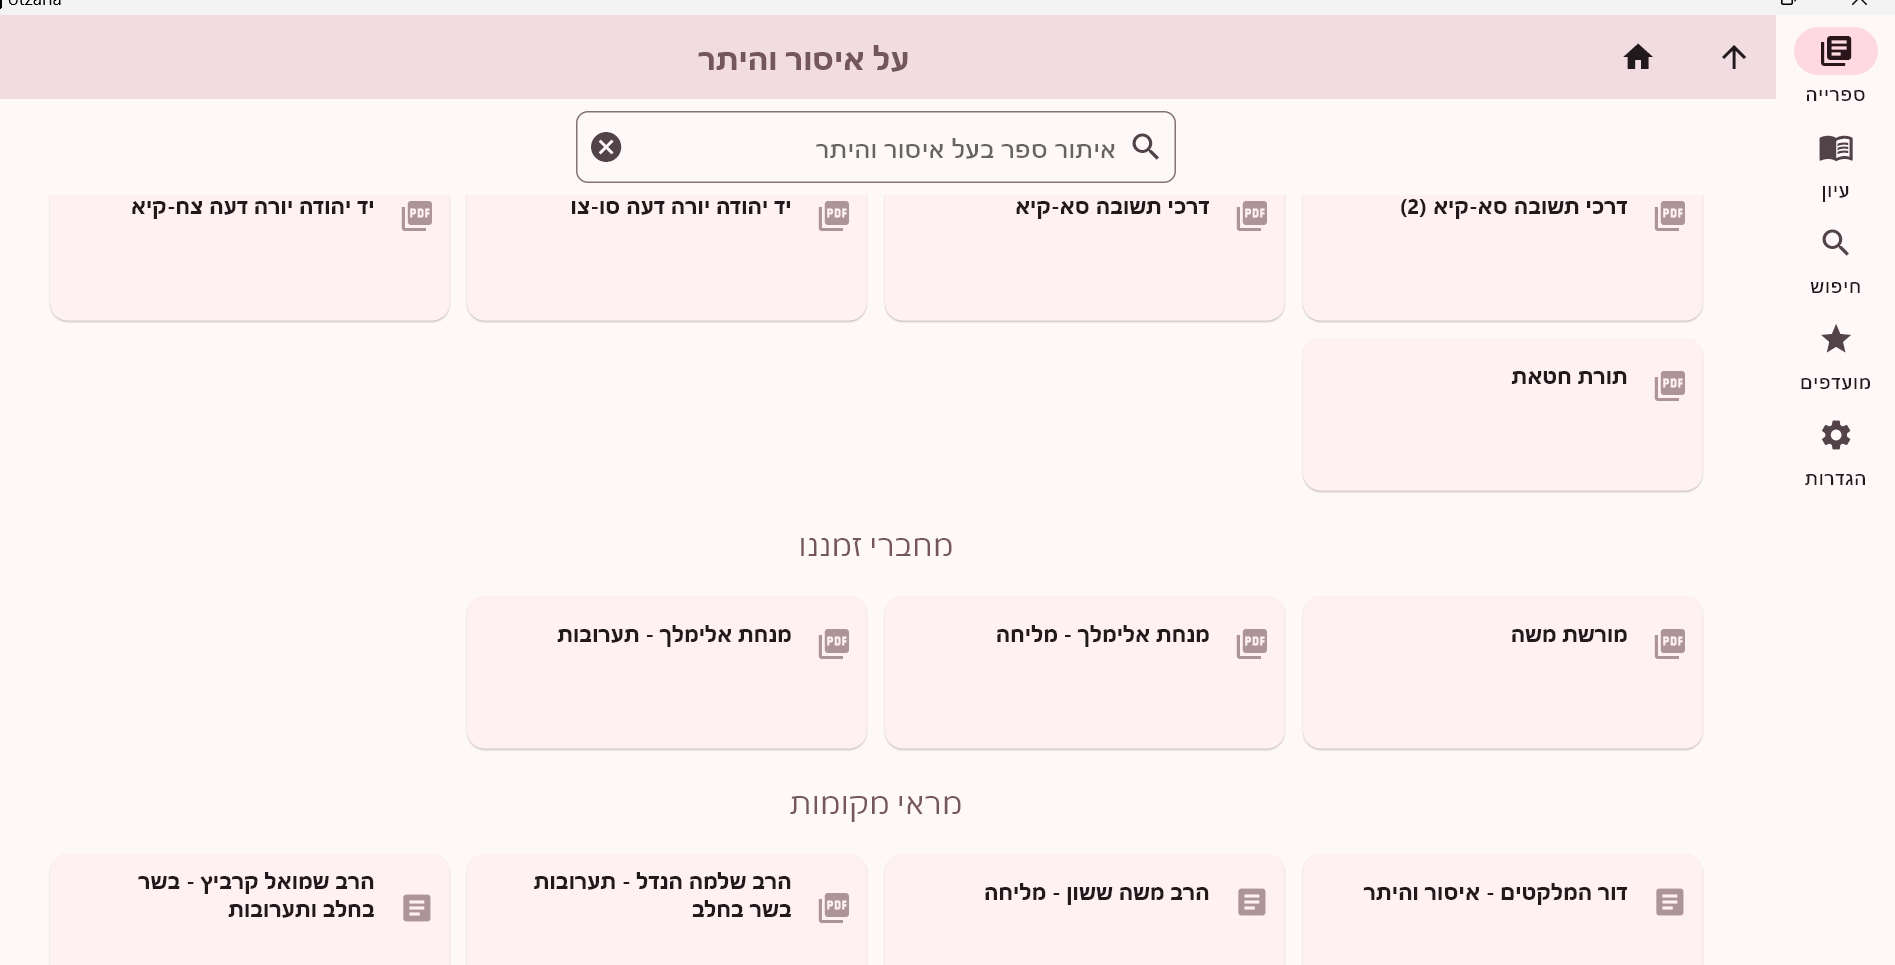1895x965 pixels.
Task: Open מנחת אלימלך - תערובות book card
Action: click(x=666, y=672)
